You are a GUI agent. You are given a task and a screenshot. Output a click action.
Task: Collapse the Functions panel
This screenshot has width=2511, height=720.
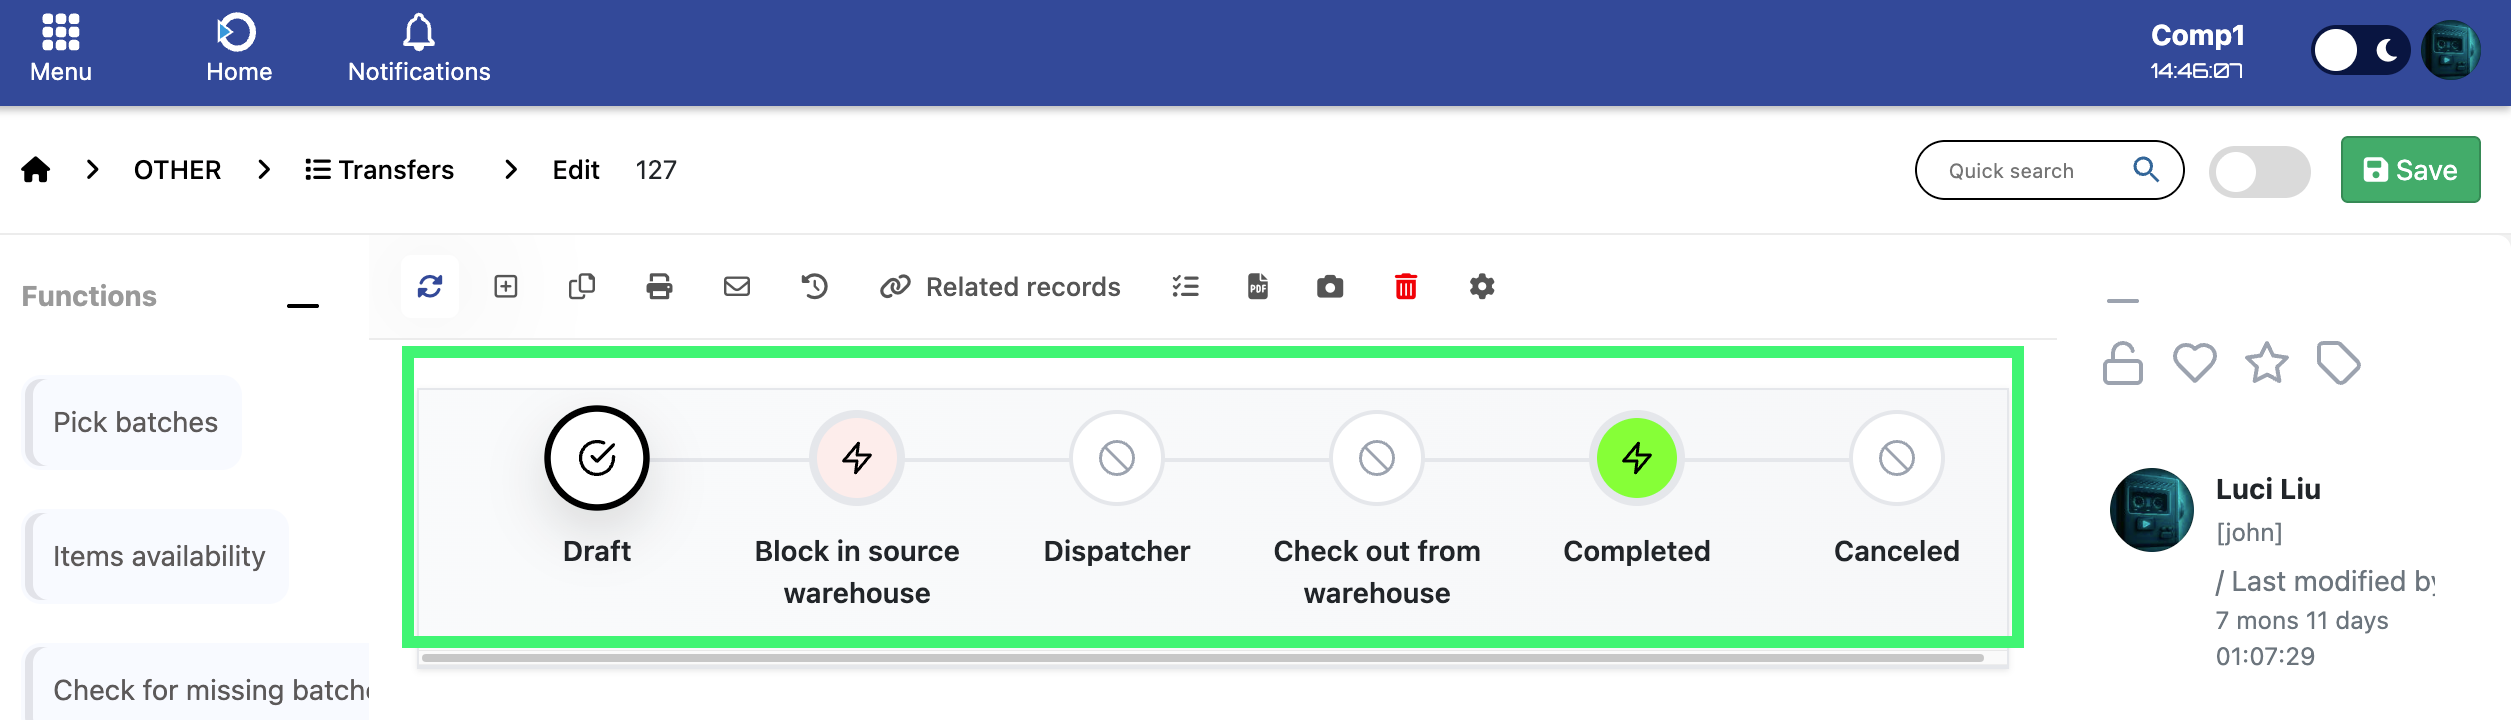click(302, 305)
